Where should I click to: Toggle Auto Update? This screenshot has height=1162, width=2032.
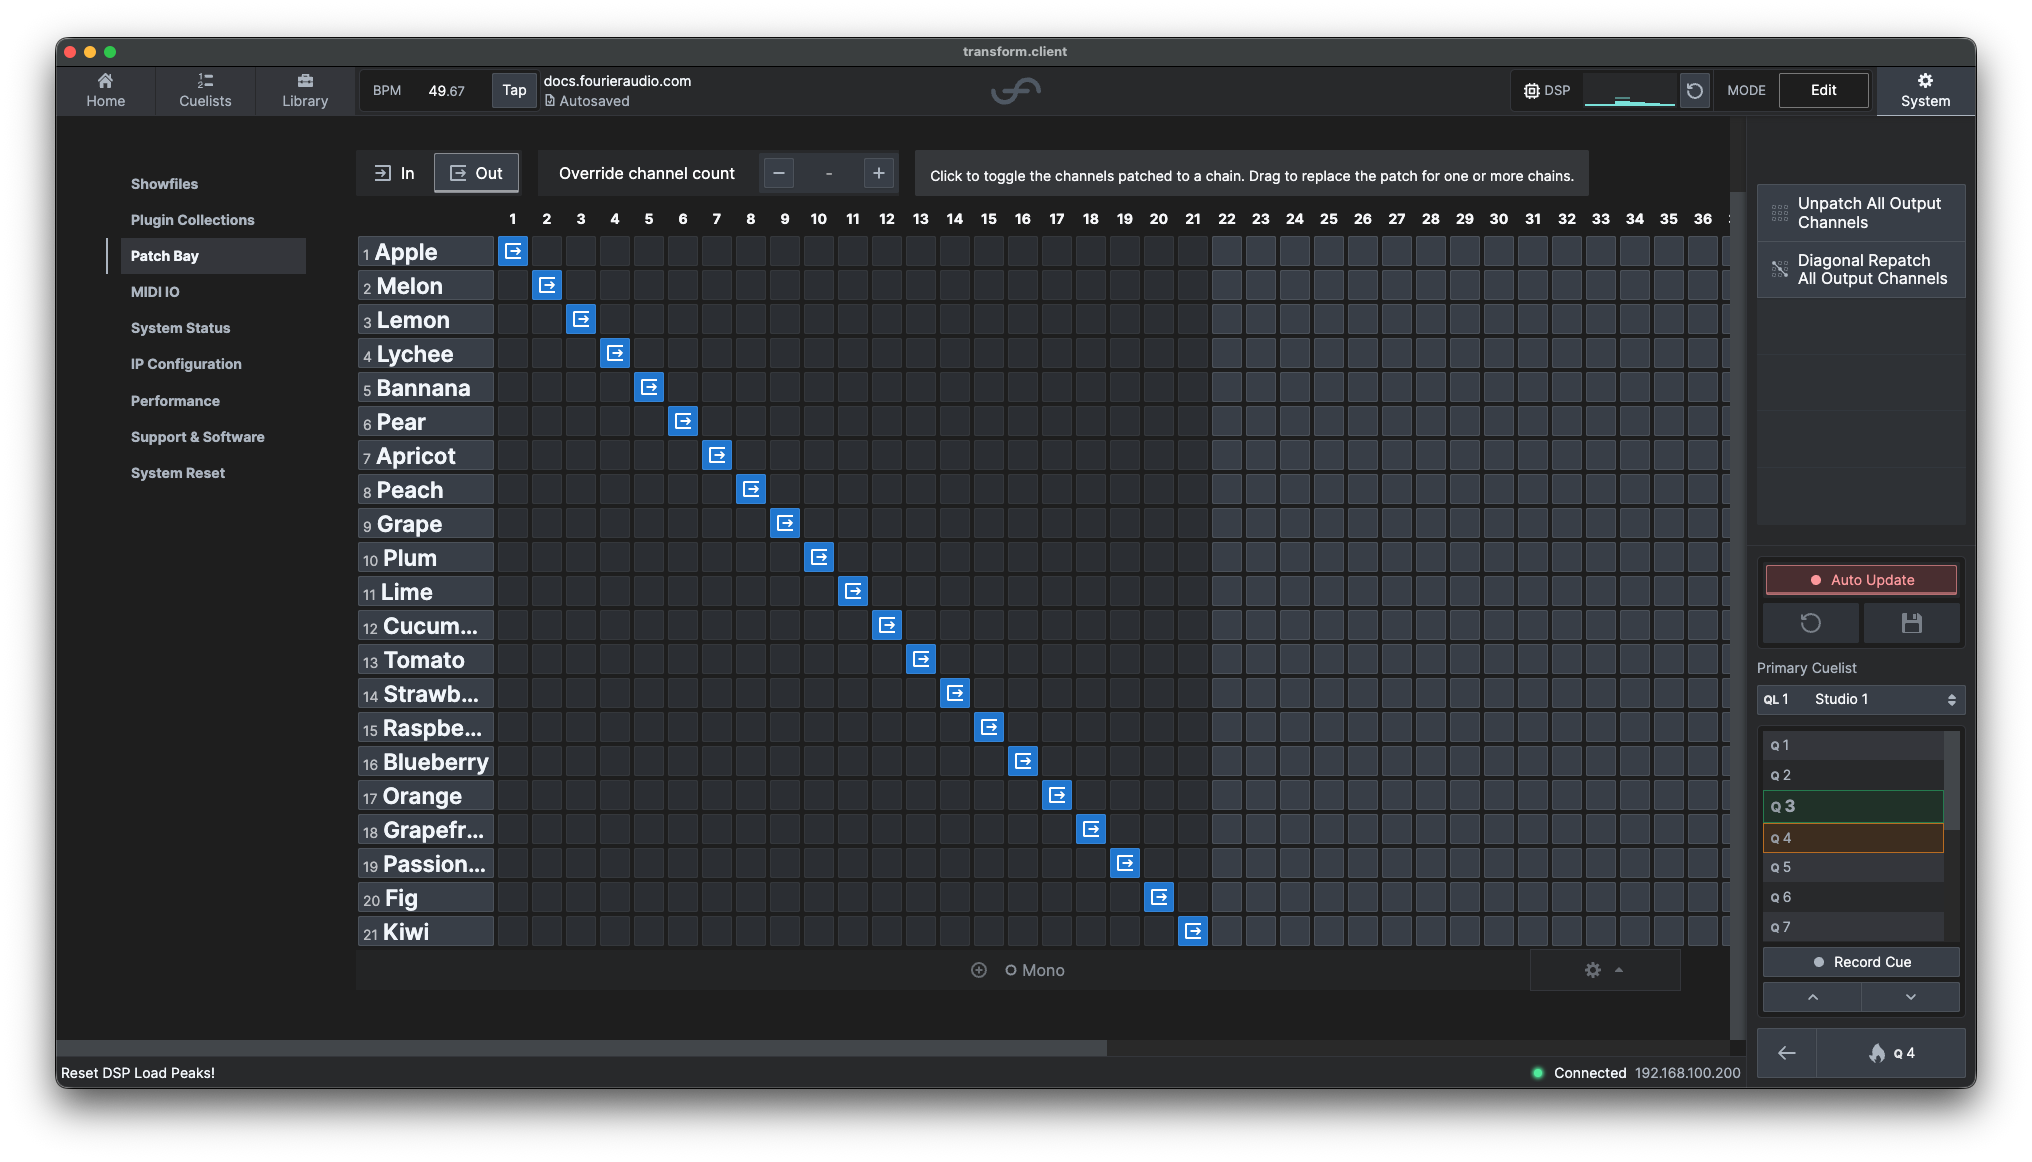1861,580
